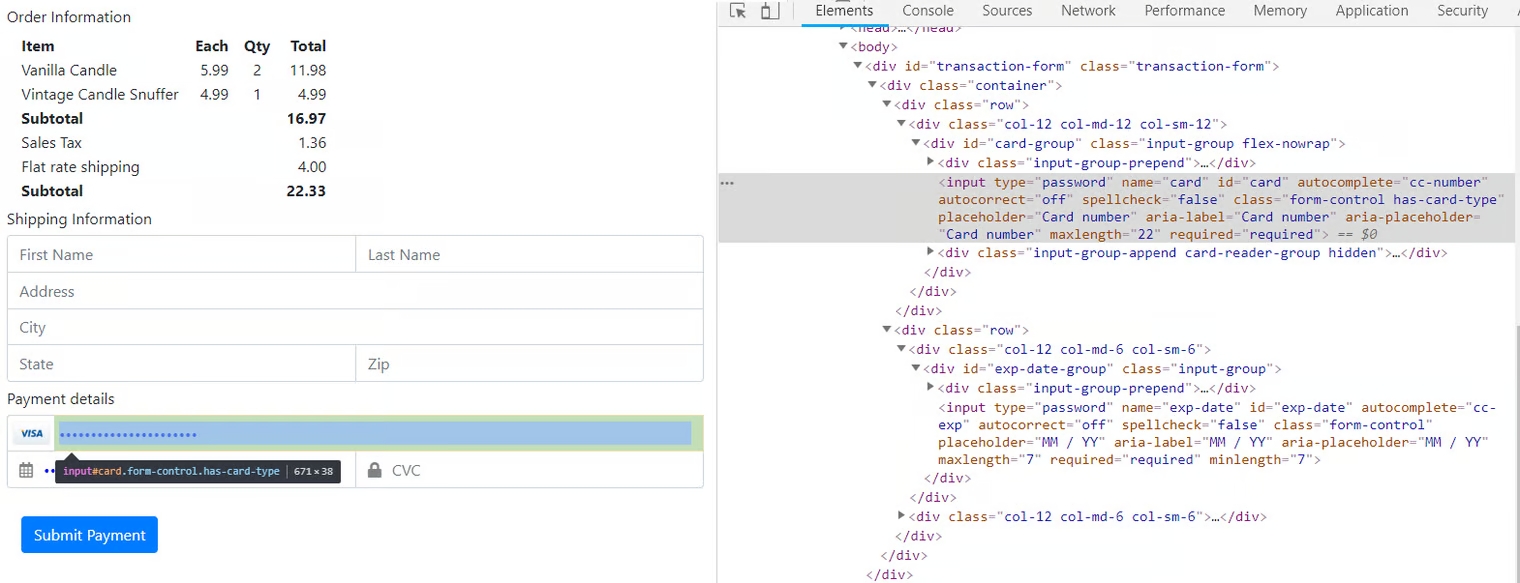Image resolution: width=1520 pixels, height=583 pixels.
Task: Collapse the exp-date-group div node
Action: pos(916,369)
